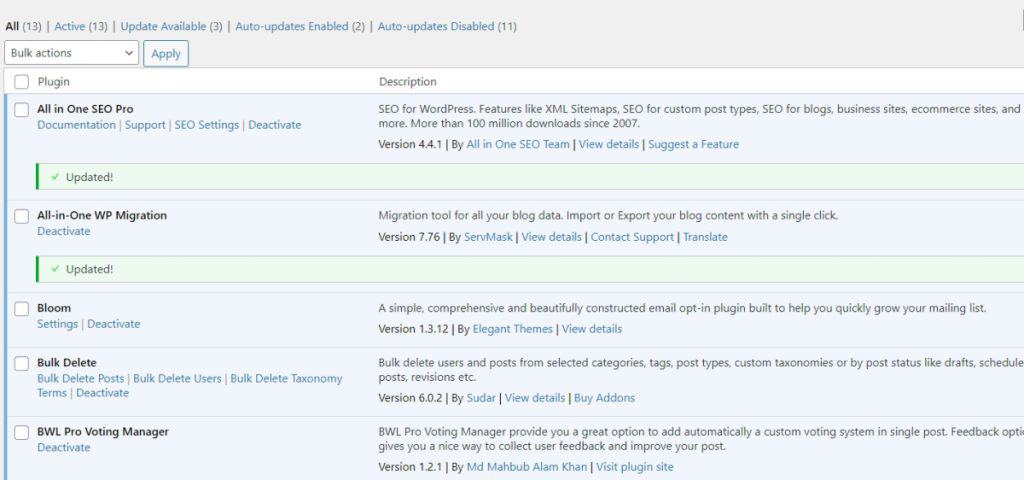1024x480 pixels.
Task: Click Suggest a Feature link
Action: 694,144
